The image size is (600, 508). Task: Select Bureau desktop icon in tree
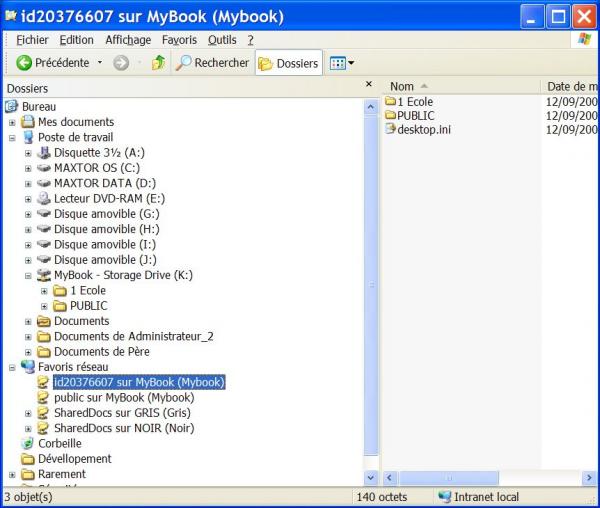point(11,106)
